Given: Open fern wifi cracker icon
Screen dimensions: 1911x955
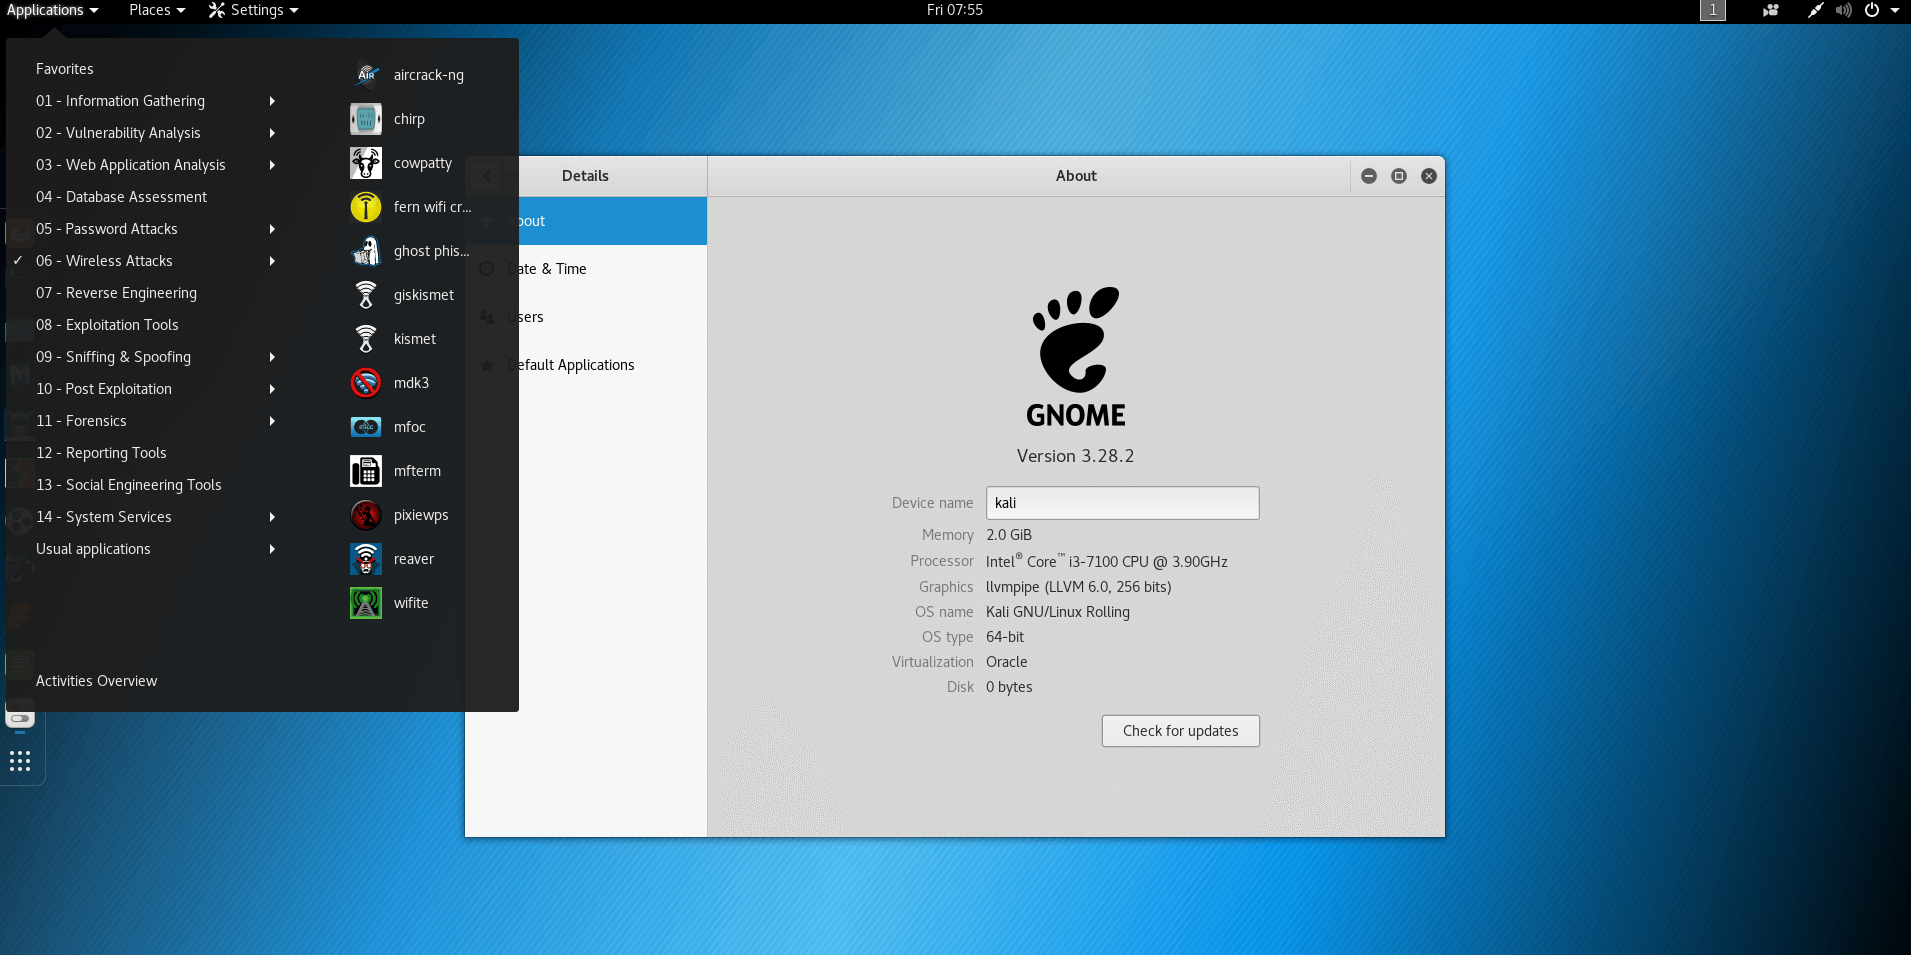Looking at the screenshot, I should click(x=366, y=207).
